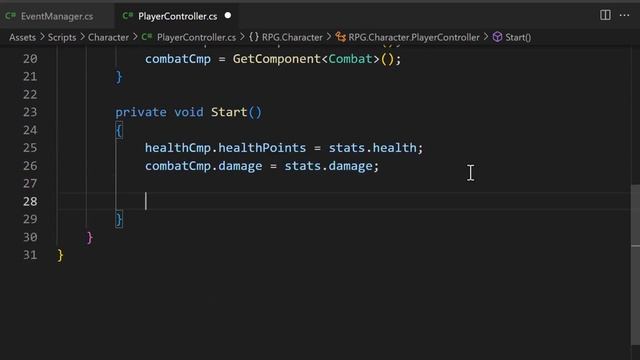The image size is (640, 360).
Task: Click the Start method name on line 23
Action: tap(229, 112)
